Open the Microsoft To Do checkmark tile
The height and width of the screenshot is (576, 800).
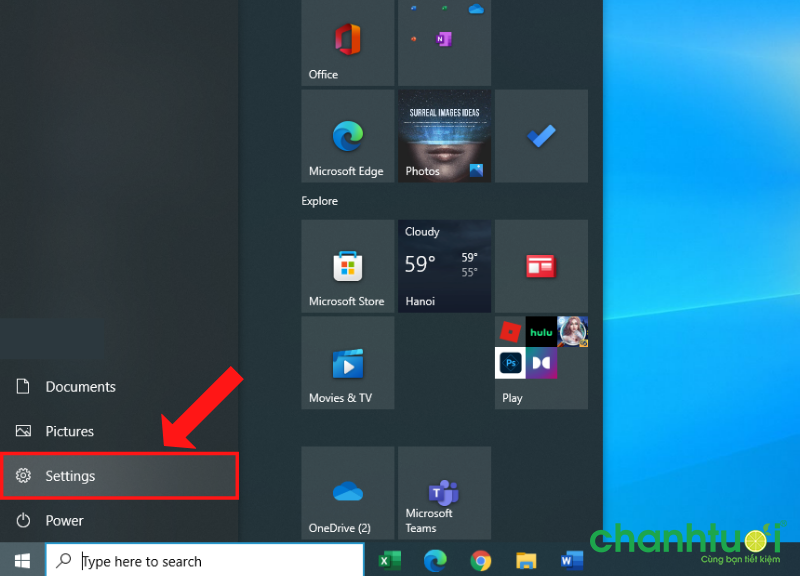pyautogui.click(x=541, y=136)
